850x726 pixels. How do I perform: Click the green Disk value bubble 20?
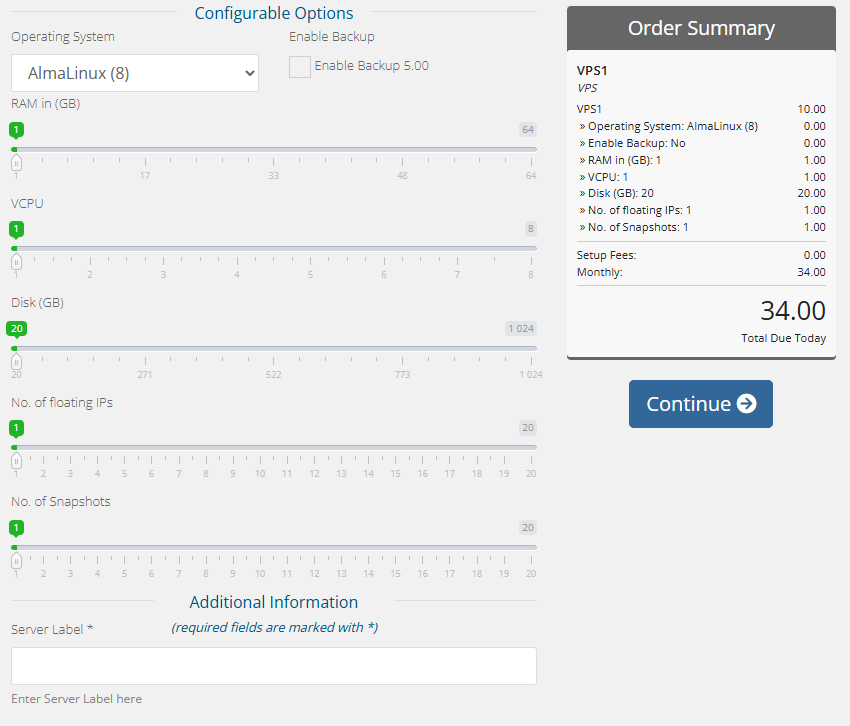(x=17, y=328)
